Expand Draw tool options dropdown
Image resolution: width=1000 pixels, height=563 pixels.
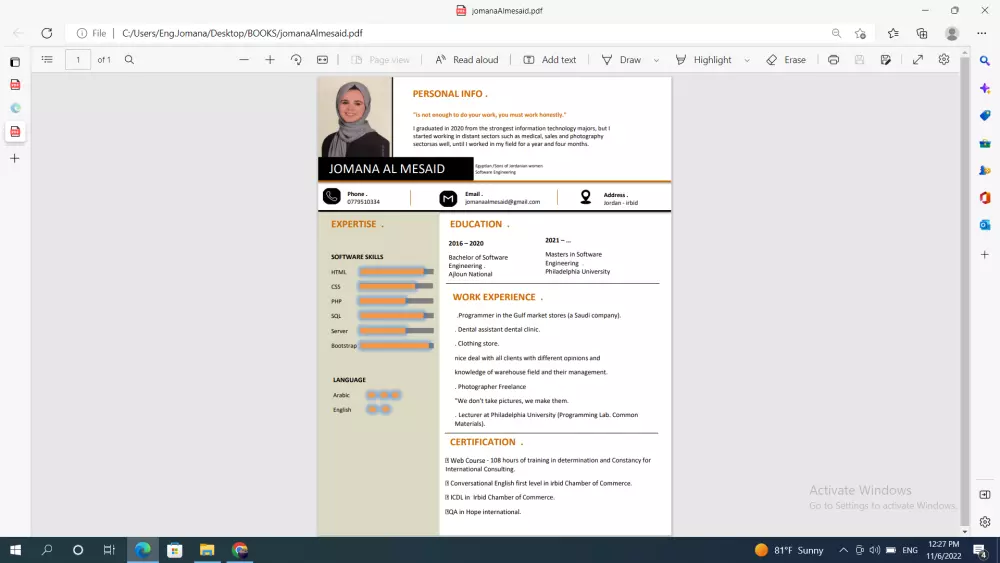(x=656, y=60)
